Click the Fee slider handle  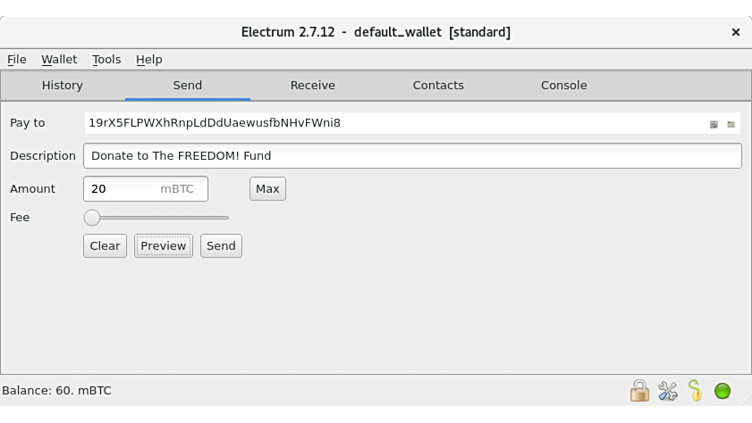(92, 217)
